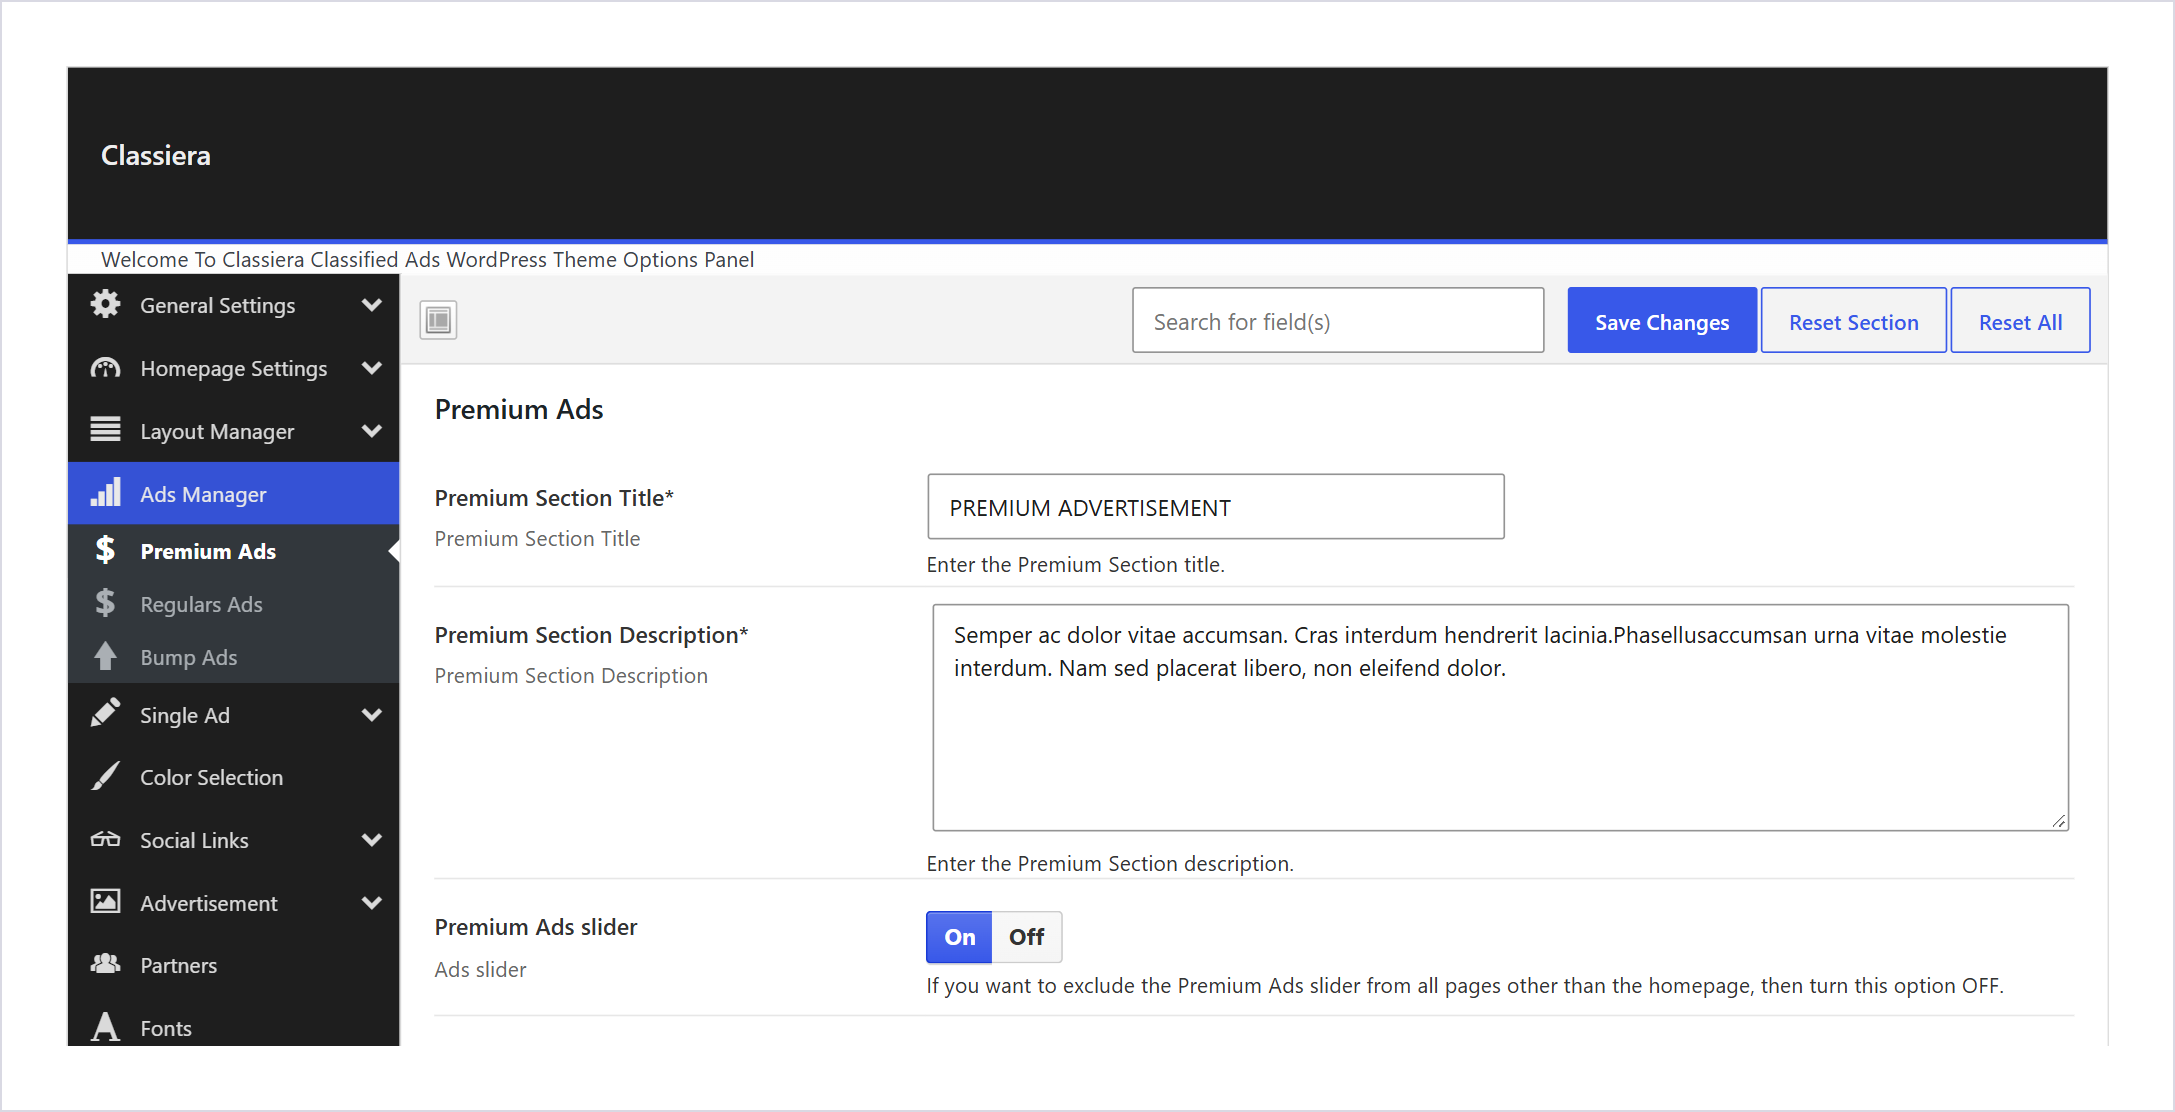The image size is (2175, 1112).
Task: Click the Homepage Settings dashboard icon
Action: pos(105,368)
